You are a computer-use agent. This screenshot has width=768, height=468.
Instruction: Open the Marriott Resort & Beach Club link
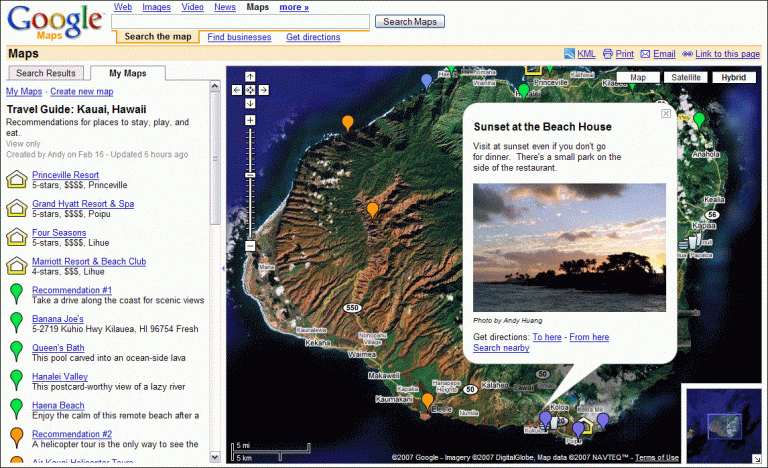(89, 262)
